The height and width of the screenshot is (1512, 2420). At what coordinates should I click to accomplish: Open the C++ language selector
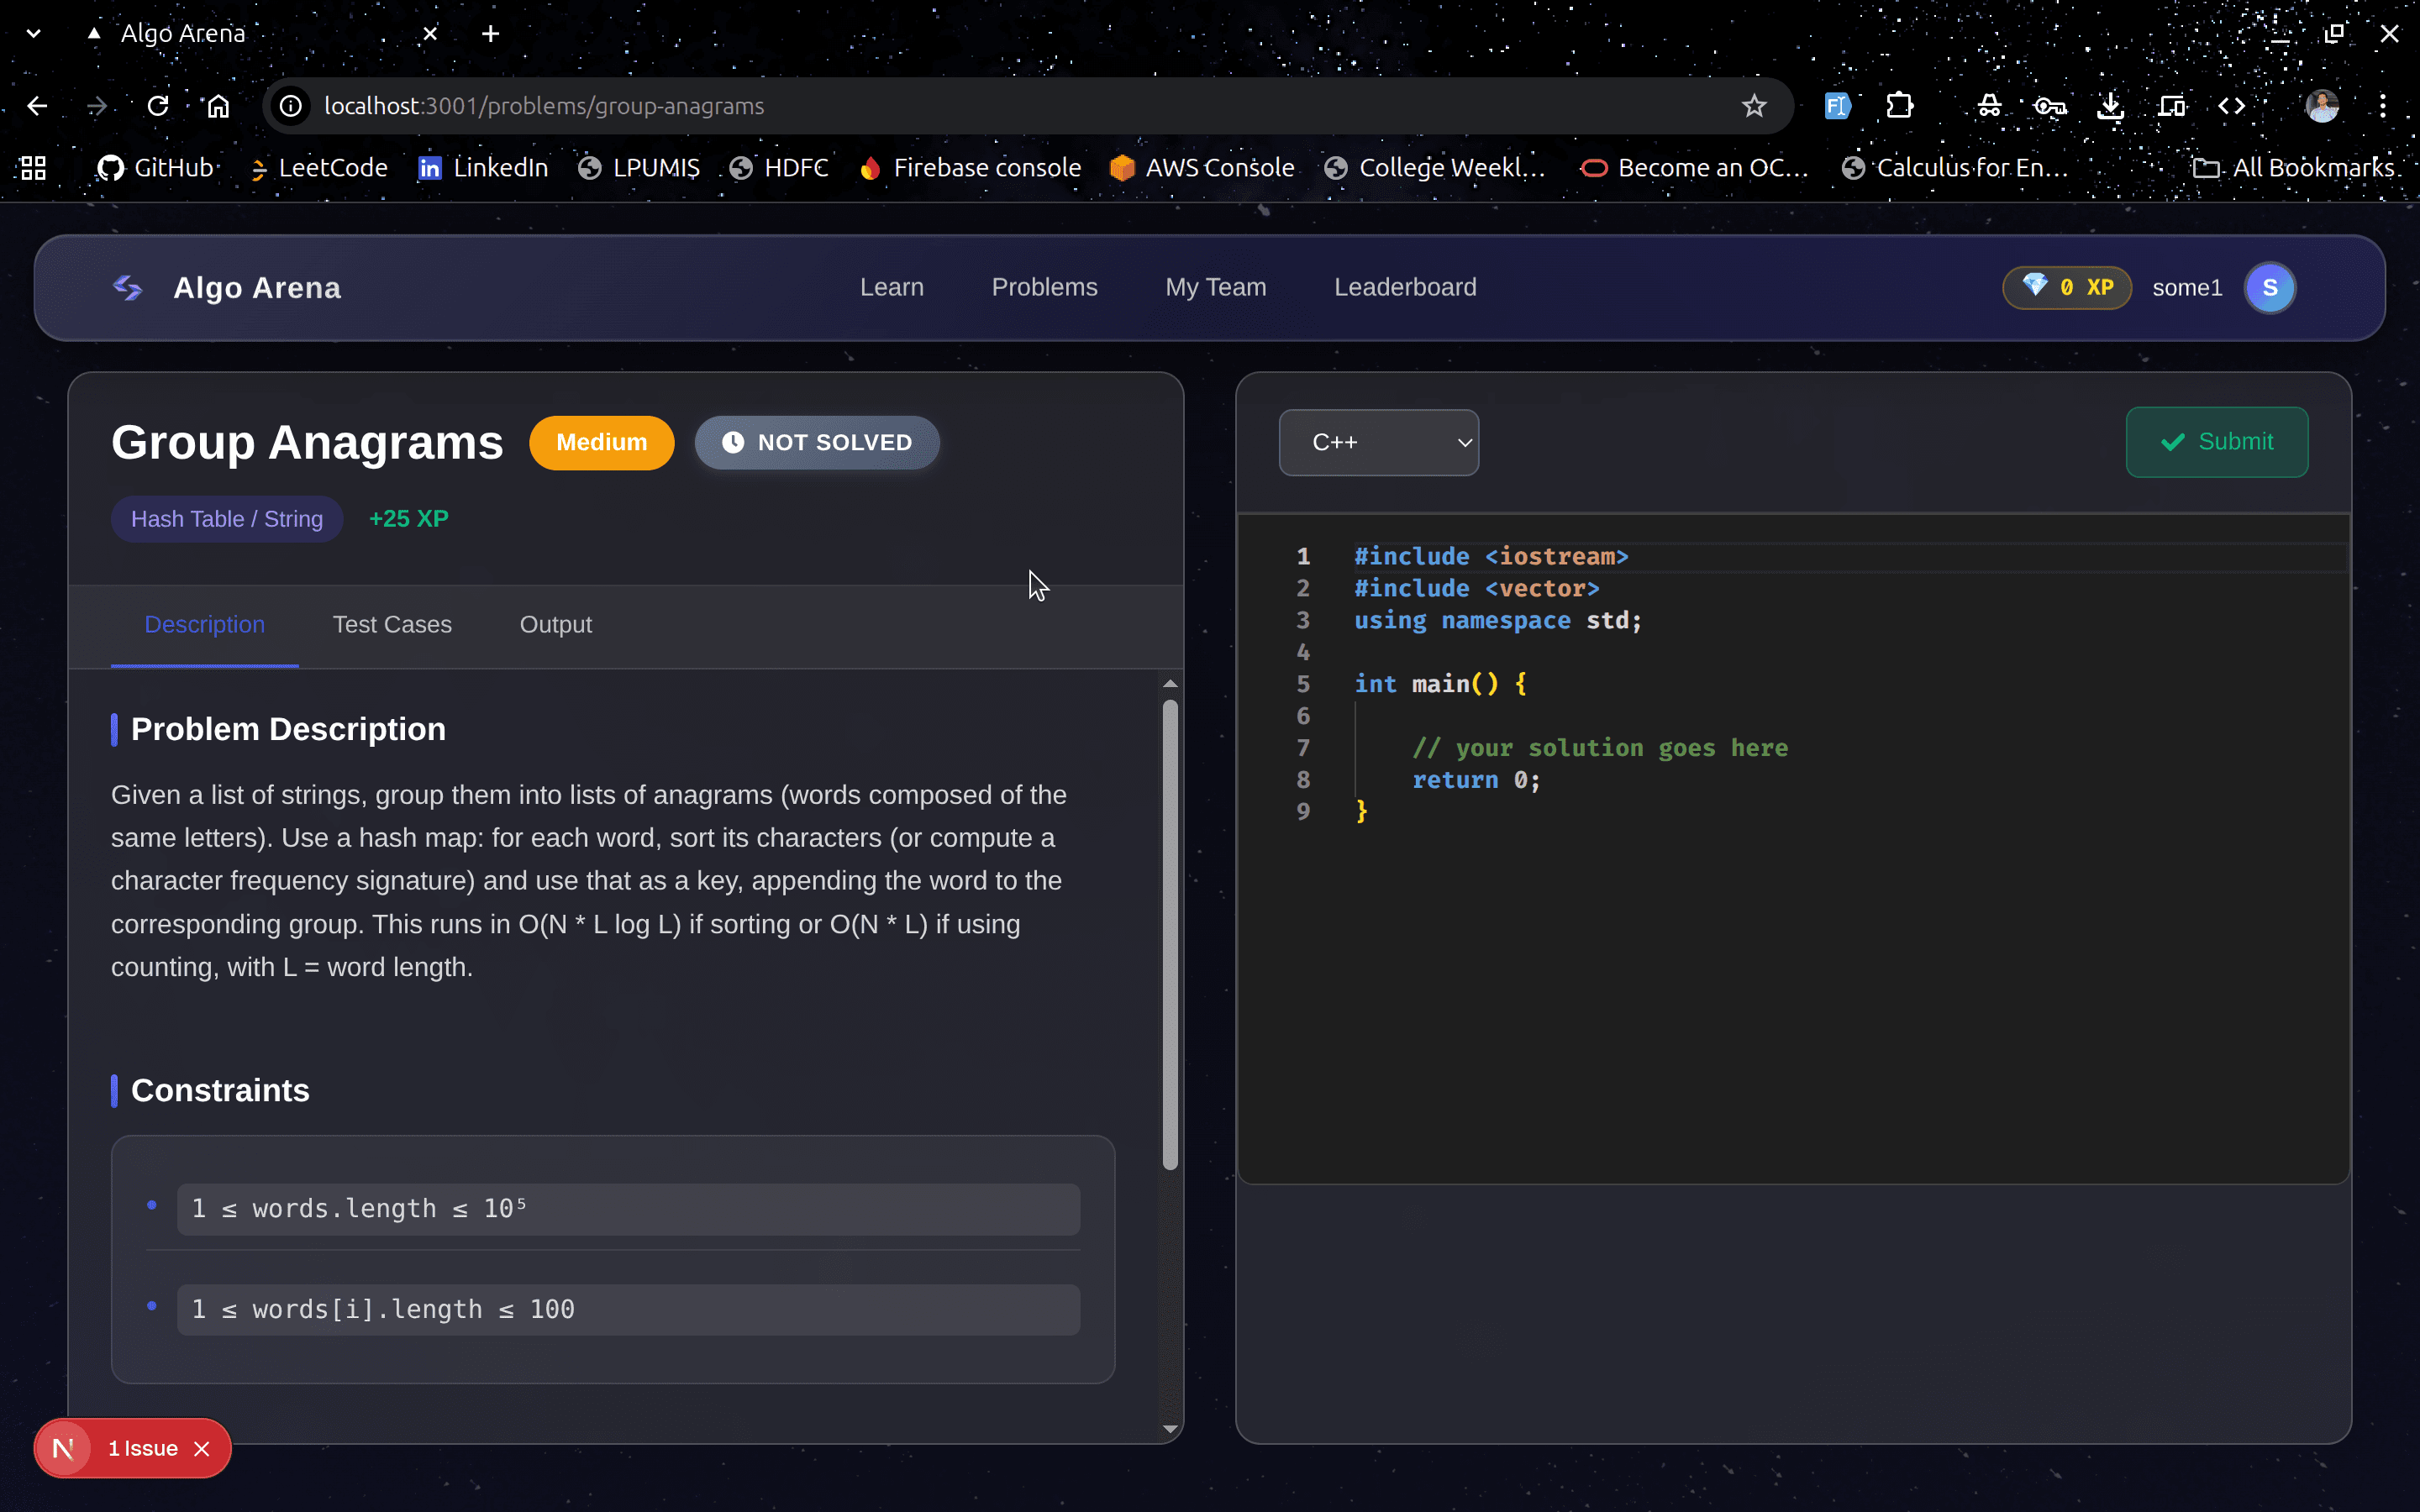pos(1378,442)
